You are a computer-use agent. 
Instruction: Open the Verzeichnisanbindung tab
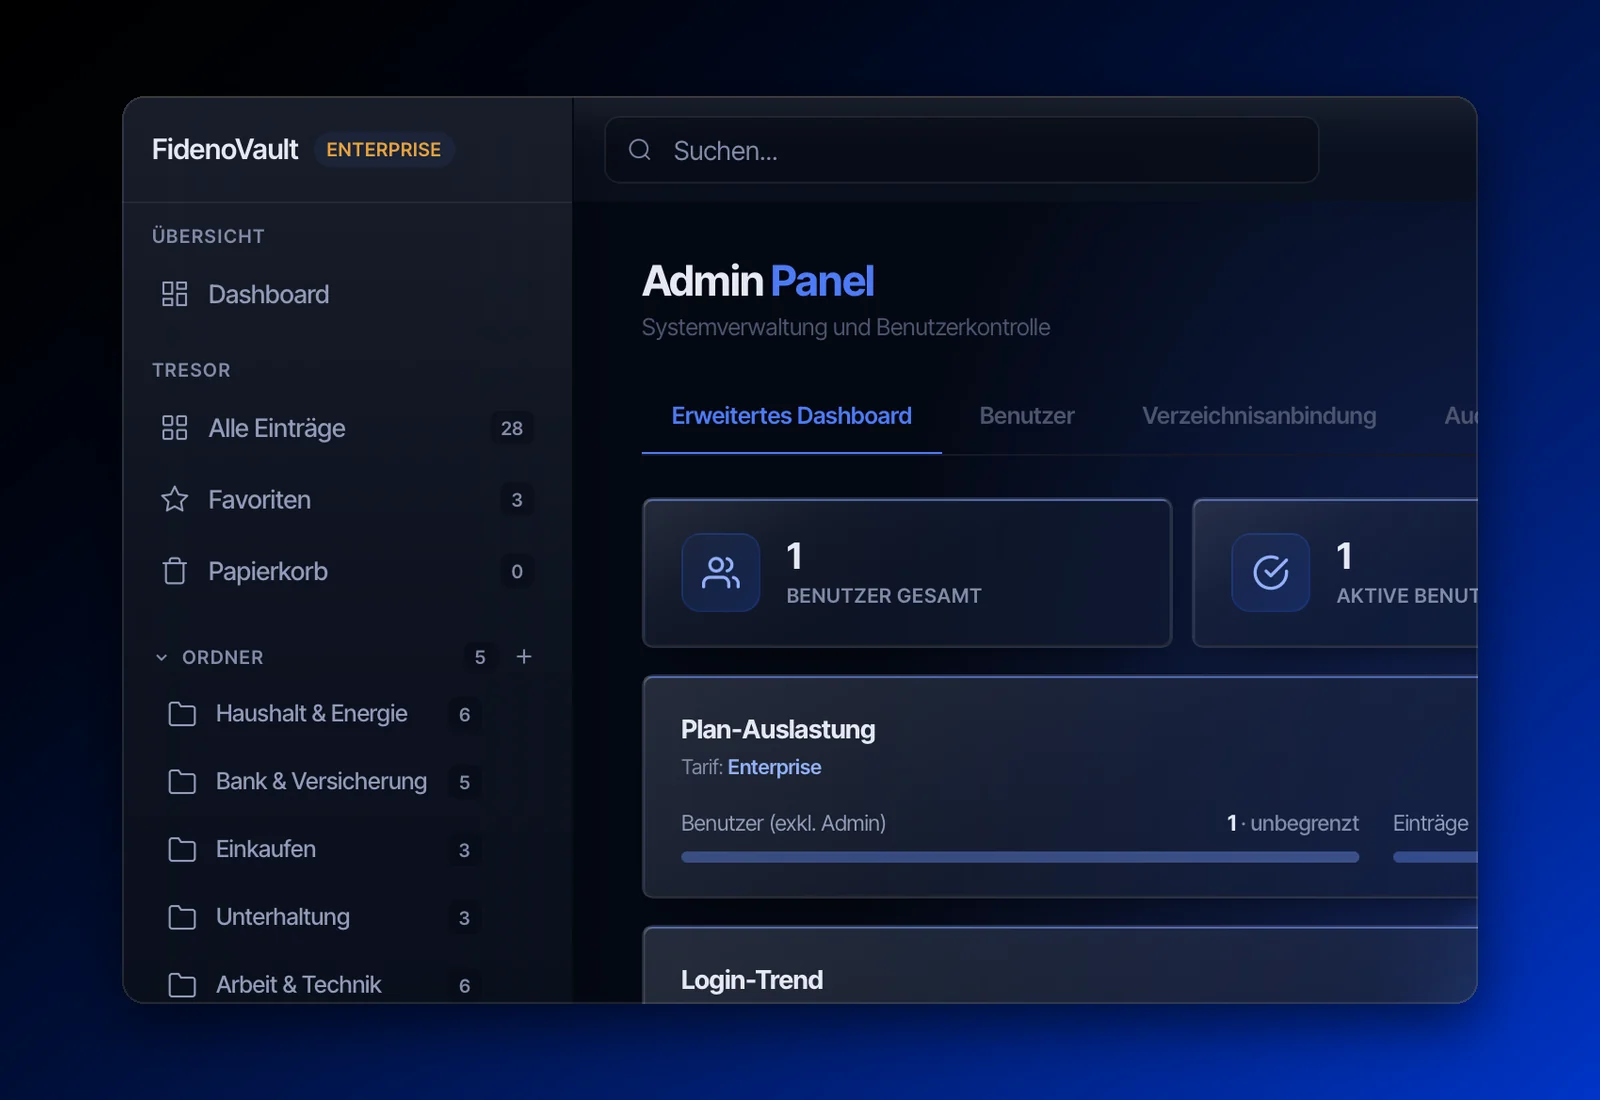pos(1259,416)
